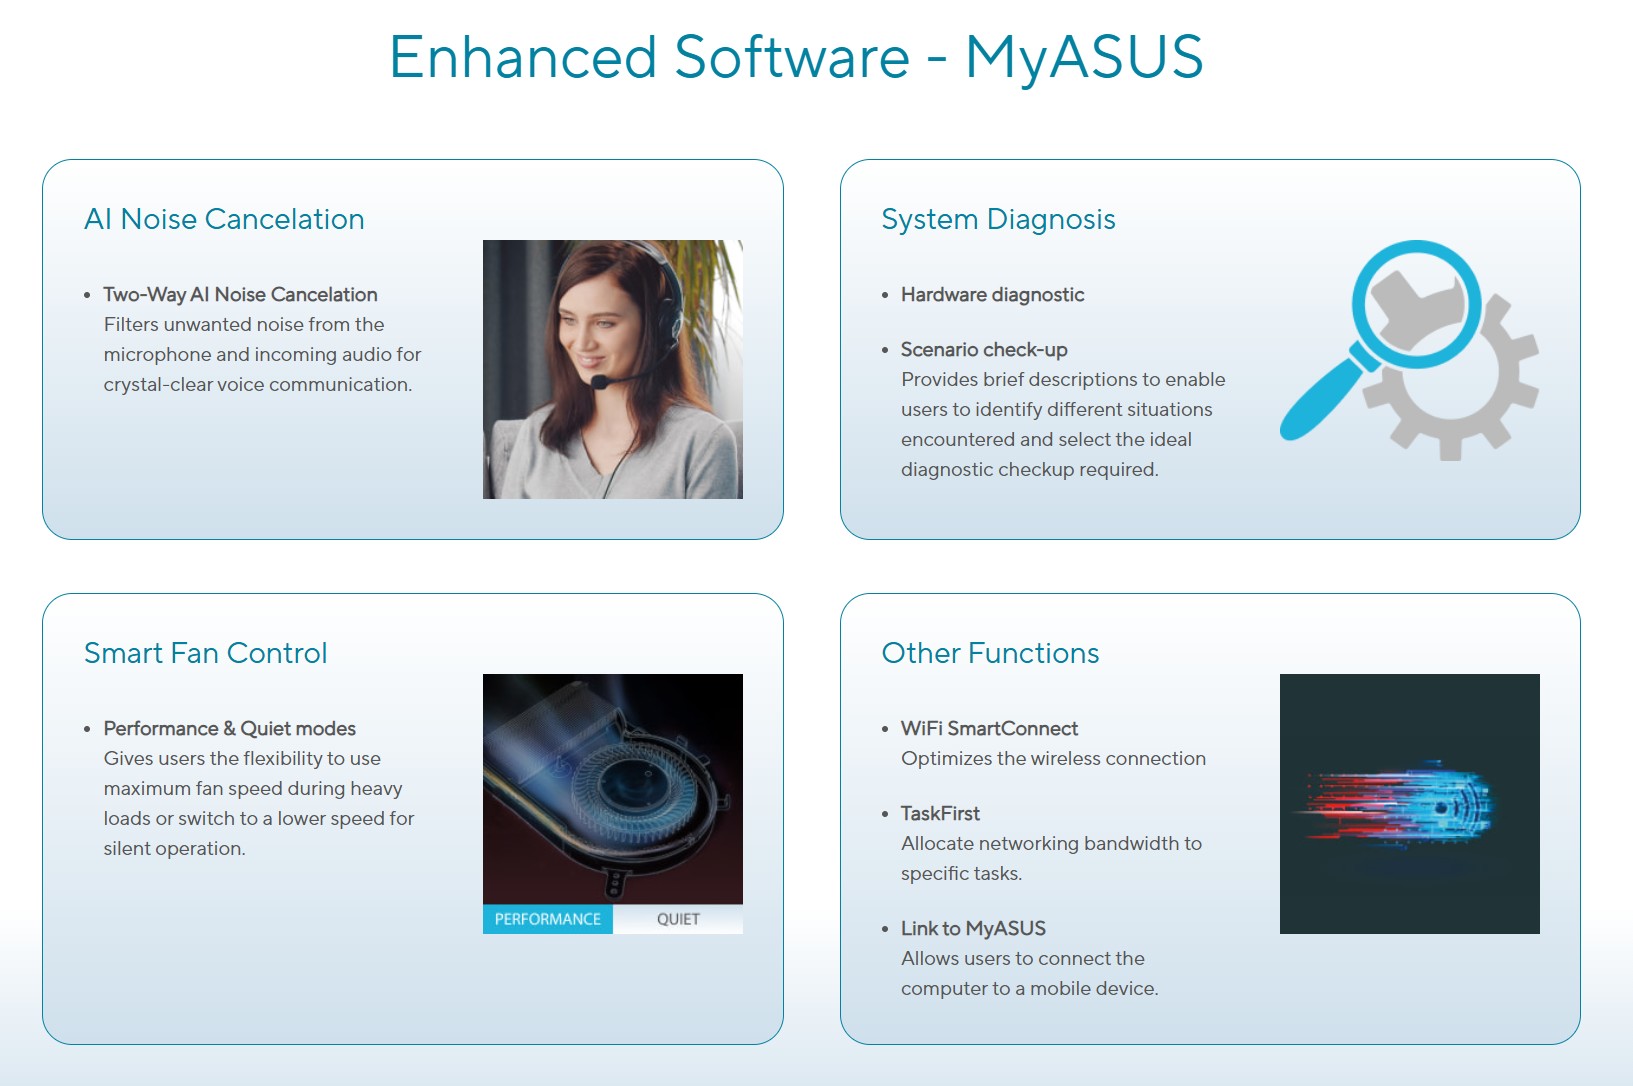Click the headset woman photo thumbnail
This screenshot has height=1086, width=1633.
(x=613, y=369)
